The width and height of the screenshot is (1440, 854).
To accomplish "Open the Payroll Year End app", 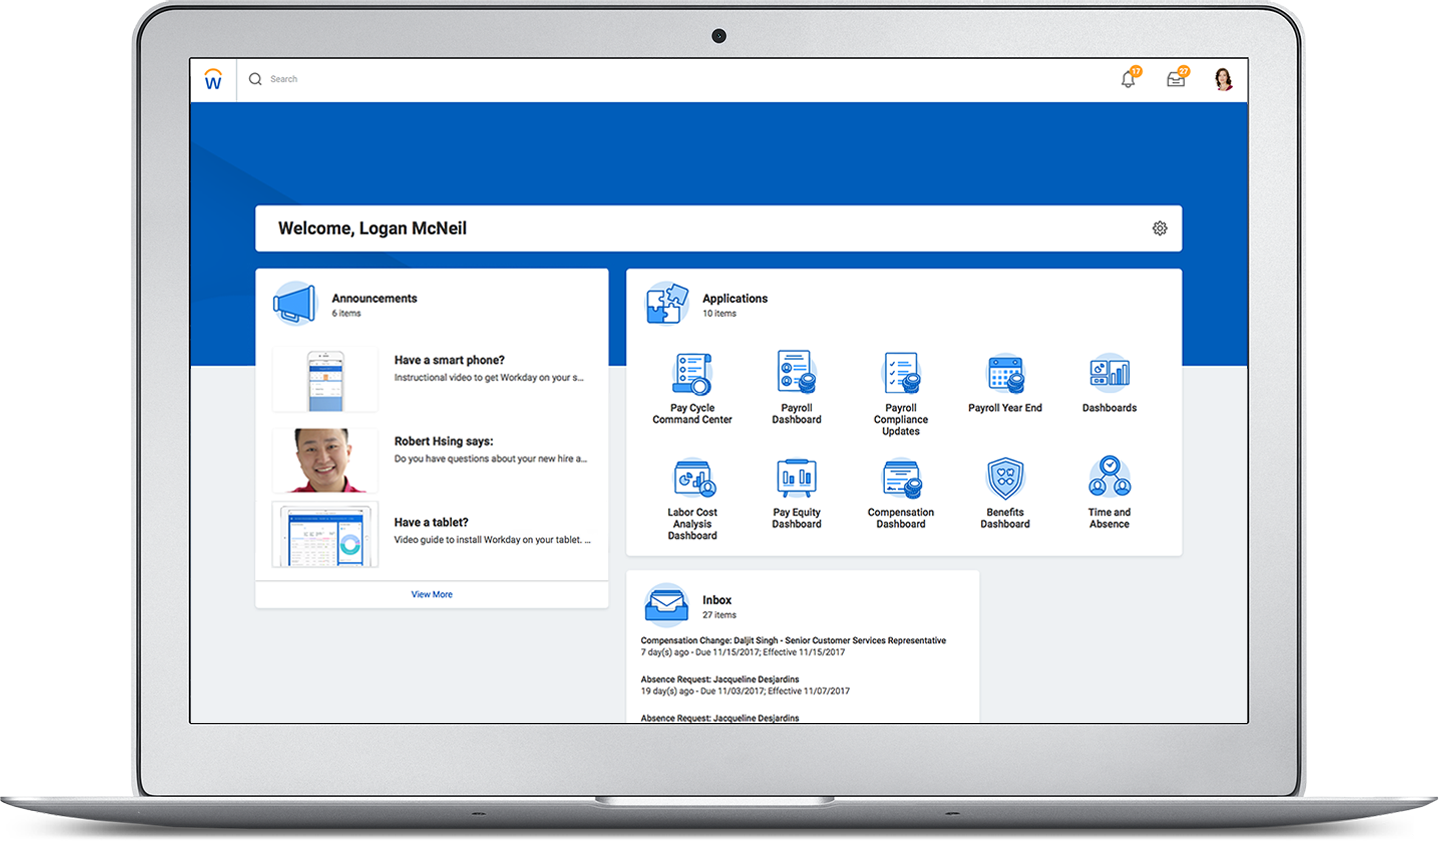I will [1005, 373].
